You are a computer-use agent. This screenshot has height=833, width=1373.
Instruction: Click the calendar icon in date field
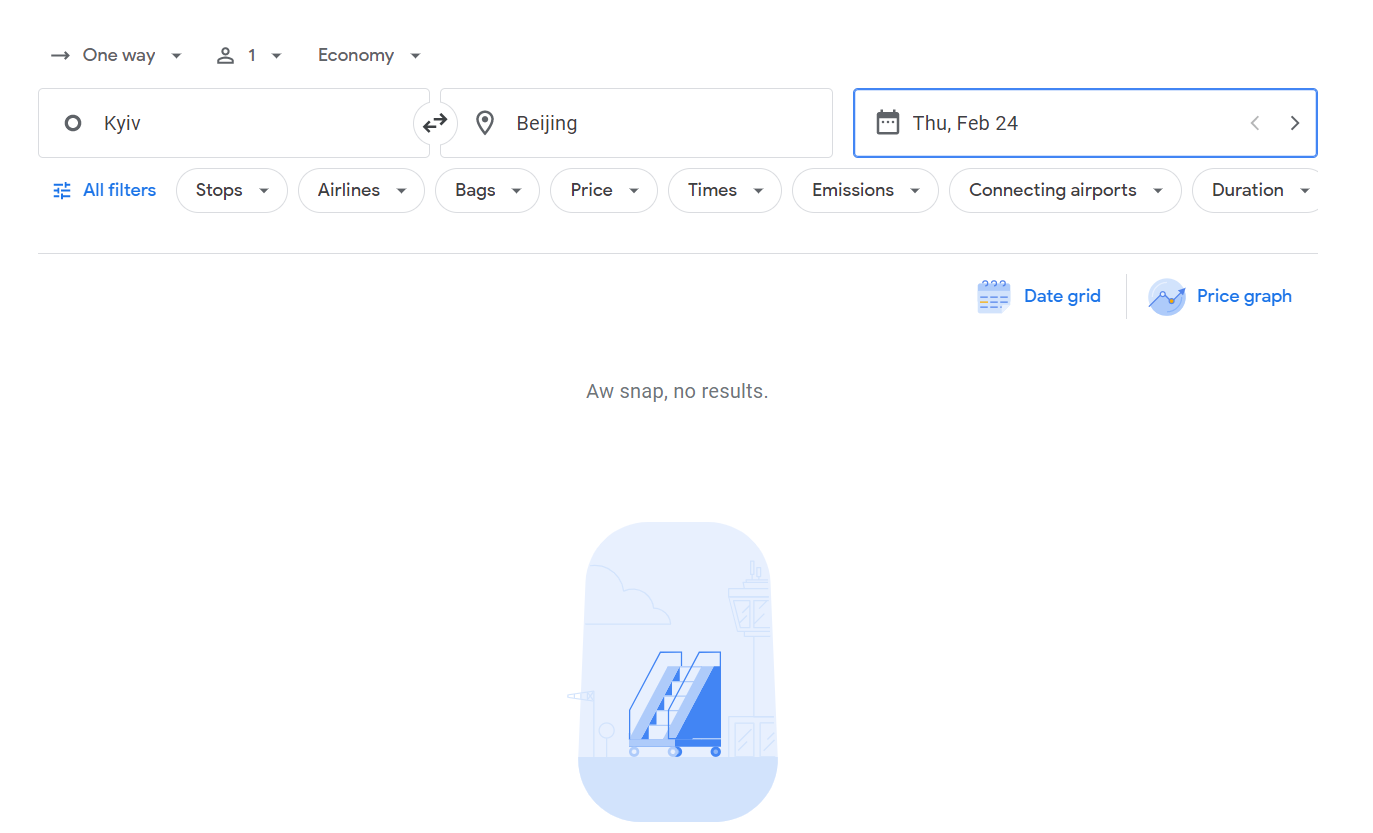click(x=887, y=123)
